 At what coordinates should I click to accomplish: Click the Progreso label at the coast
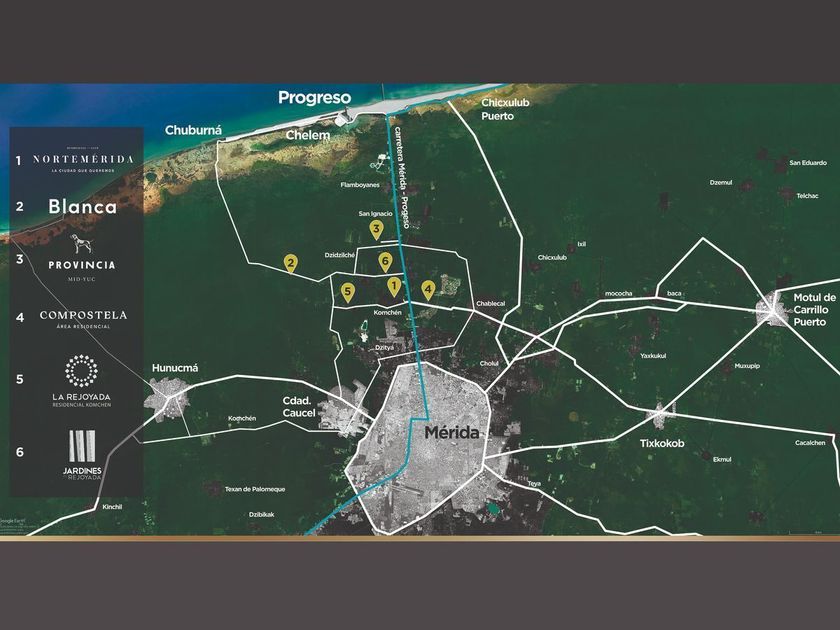click(314, 98)
